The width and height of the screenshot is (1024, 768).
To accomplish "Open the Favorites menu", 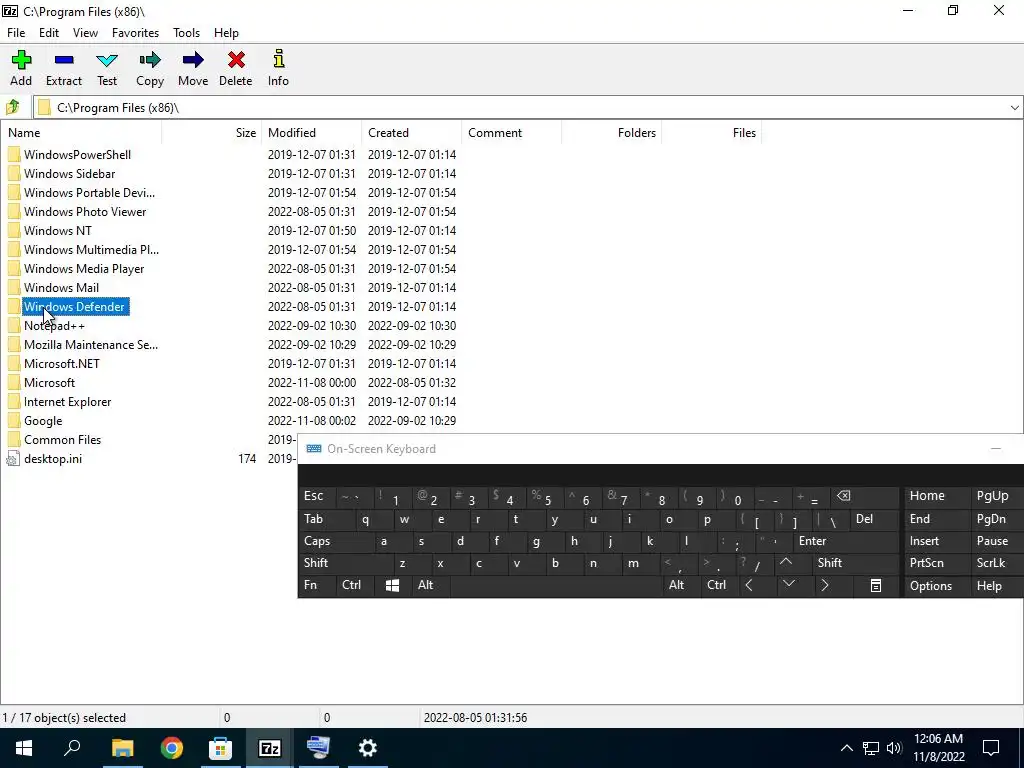I will coord(135,33).
